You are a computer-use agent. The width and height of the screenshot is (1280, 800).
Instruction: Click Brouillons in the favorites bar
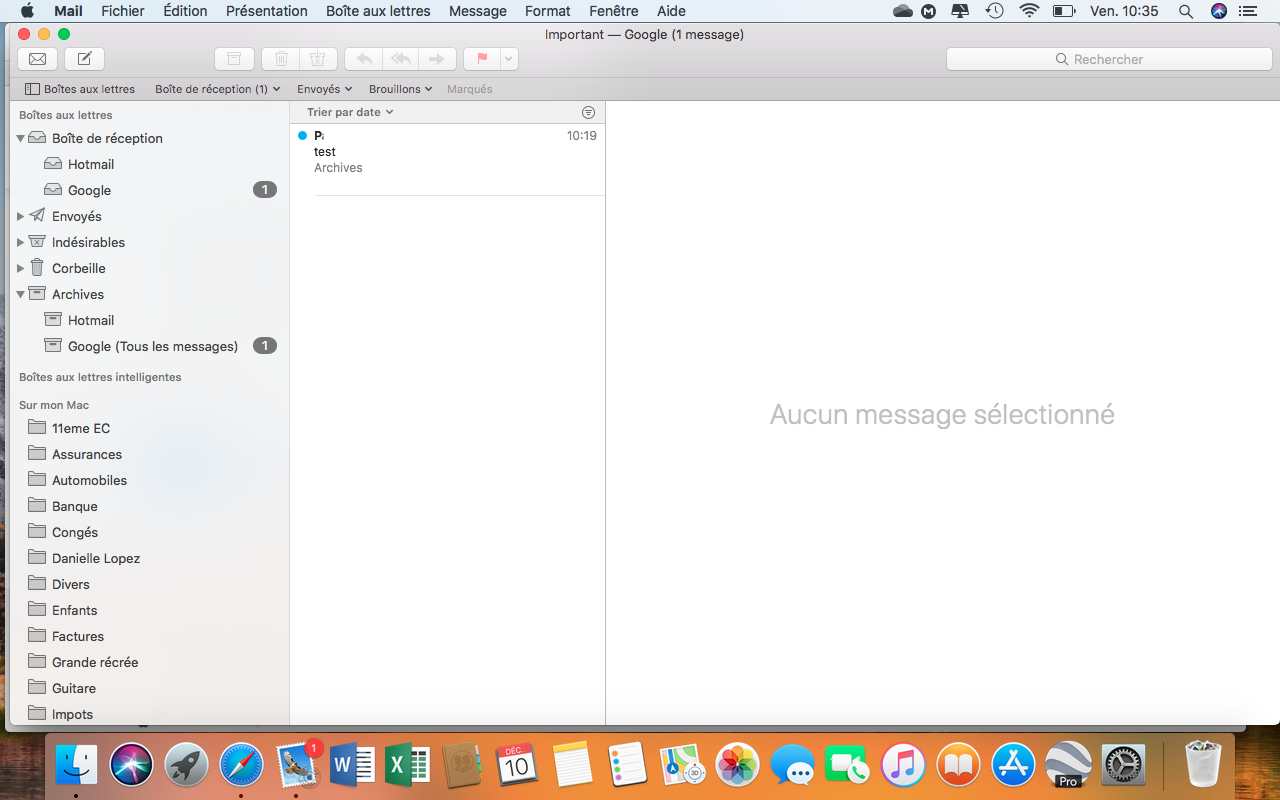(x=400, y=89)
